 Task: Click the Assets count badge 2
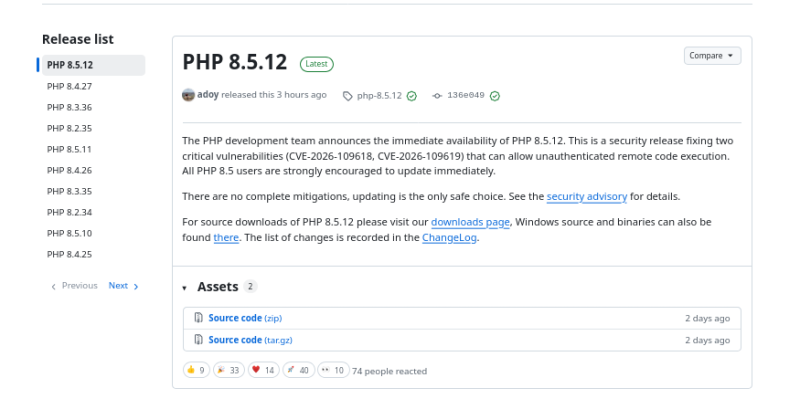(250, 286)
